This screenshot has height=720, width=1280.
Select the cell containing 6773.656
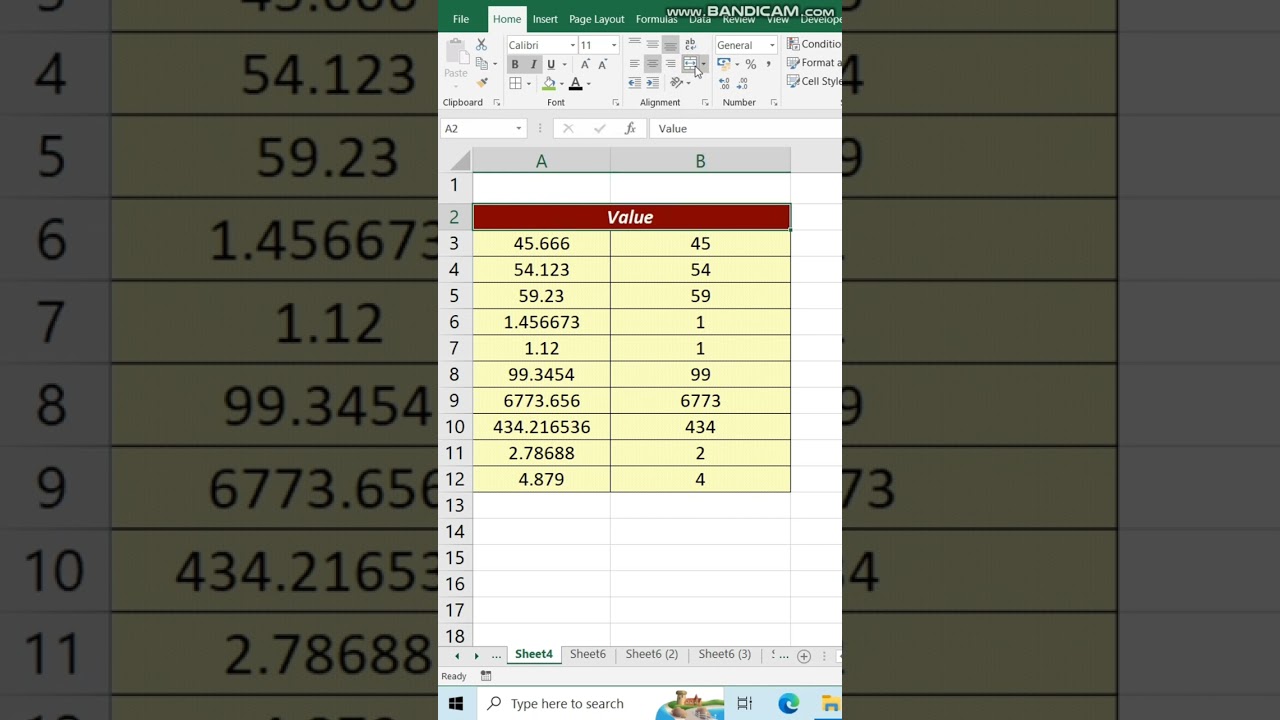point(541,401)
